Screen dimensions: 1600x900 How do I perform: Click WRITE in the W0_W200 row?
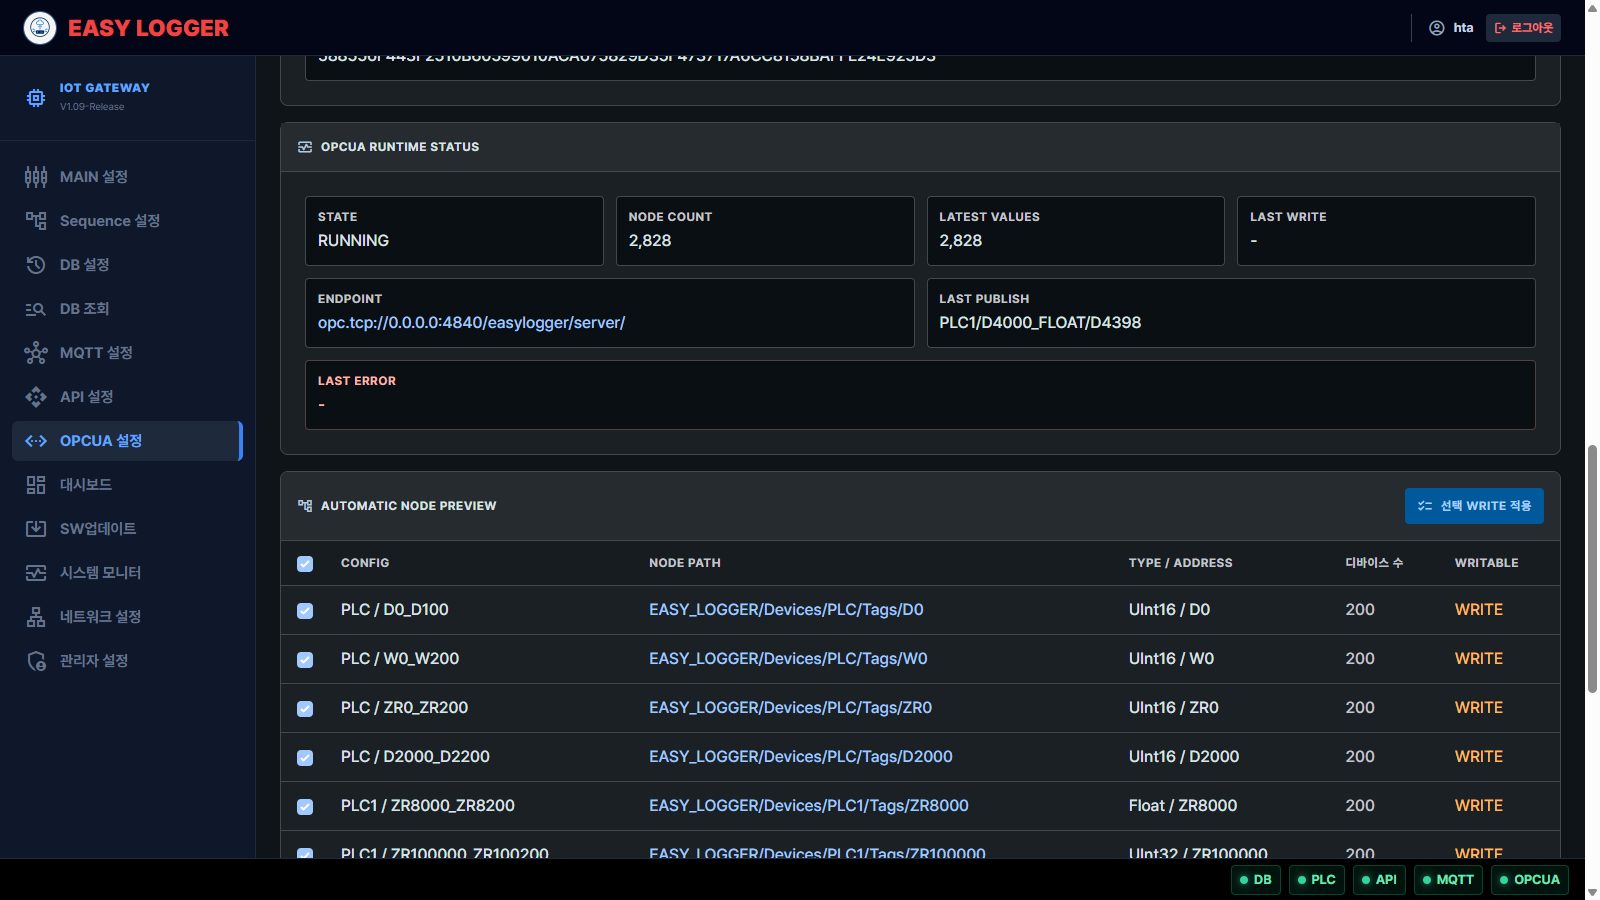coord(1479,659)
